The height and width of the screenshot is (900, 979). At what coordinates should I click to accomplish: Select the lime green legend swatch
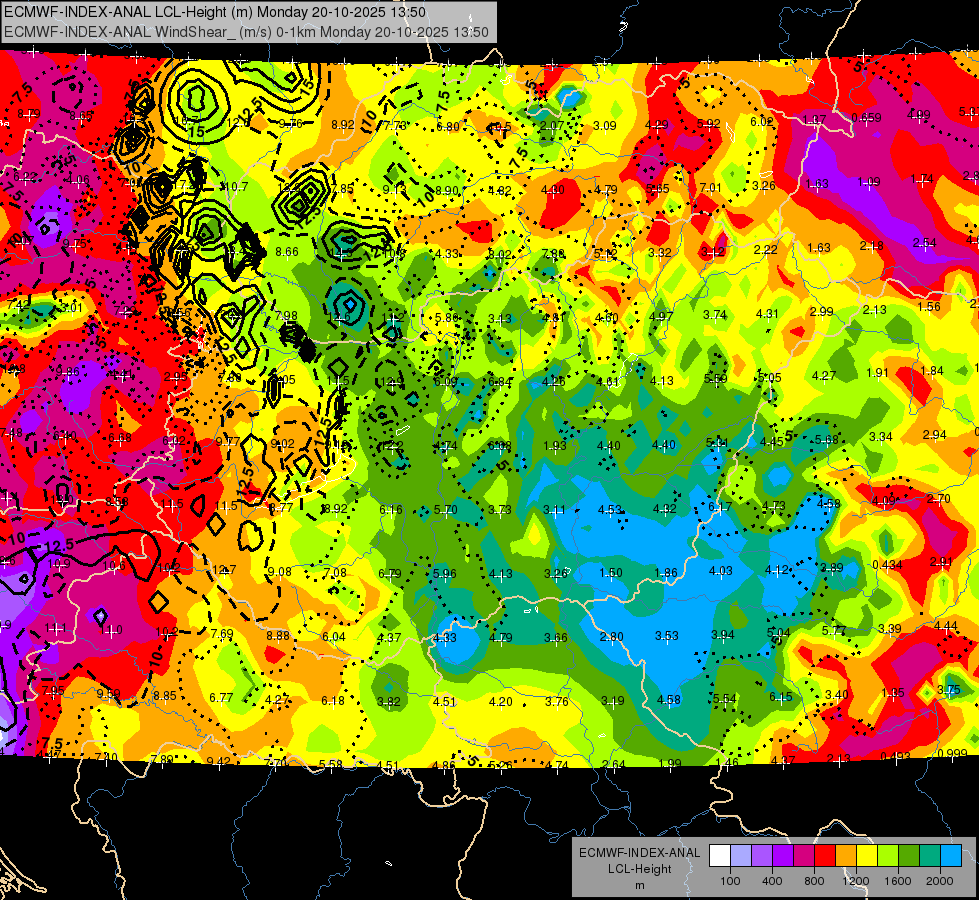pos(888,856)
